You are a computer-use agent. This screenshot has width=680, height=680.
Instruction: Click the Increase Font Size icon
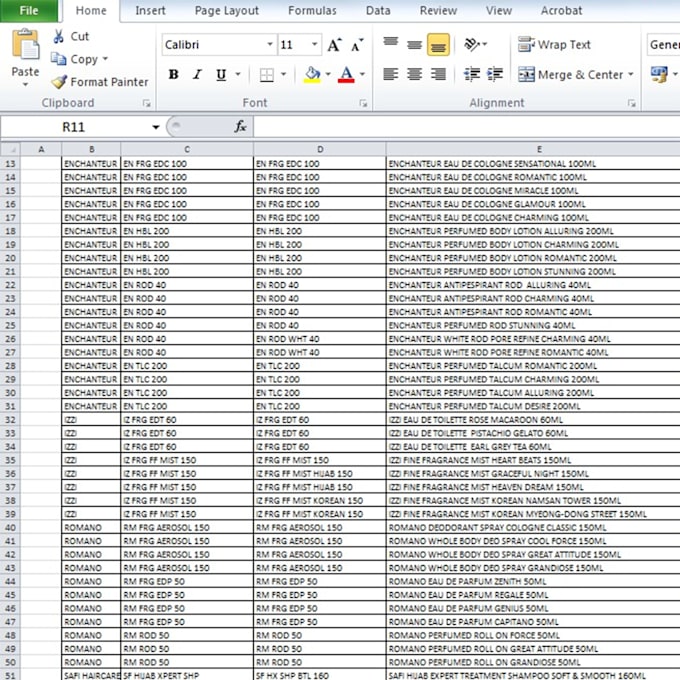point(334,45)
